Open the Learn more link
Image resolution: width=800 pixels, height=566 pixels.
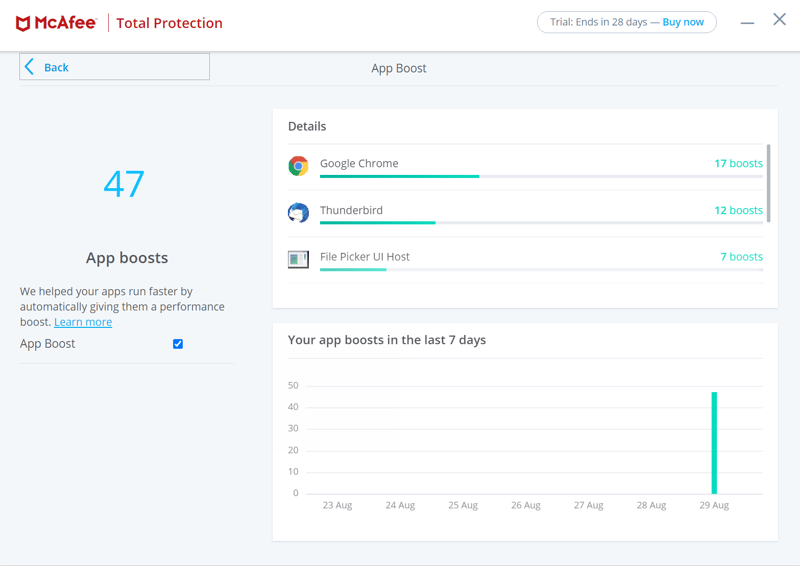coord(83,322)
